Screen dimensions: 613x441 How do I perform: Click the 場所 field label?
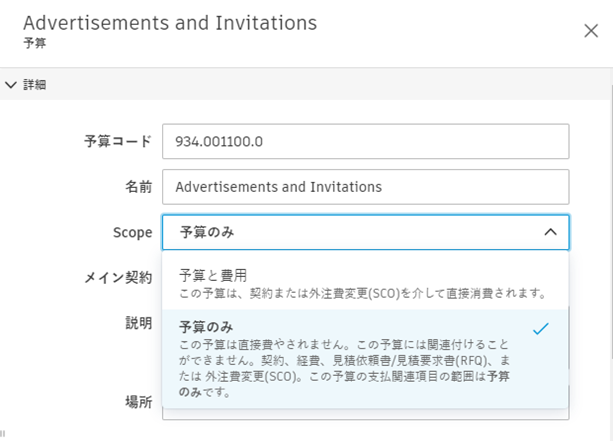[138, 402]
